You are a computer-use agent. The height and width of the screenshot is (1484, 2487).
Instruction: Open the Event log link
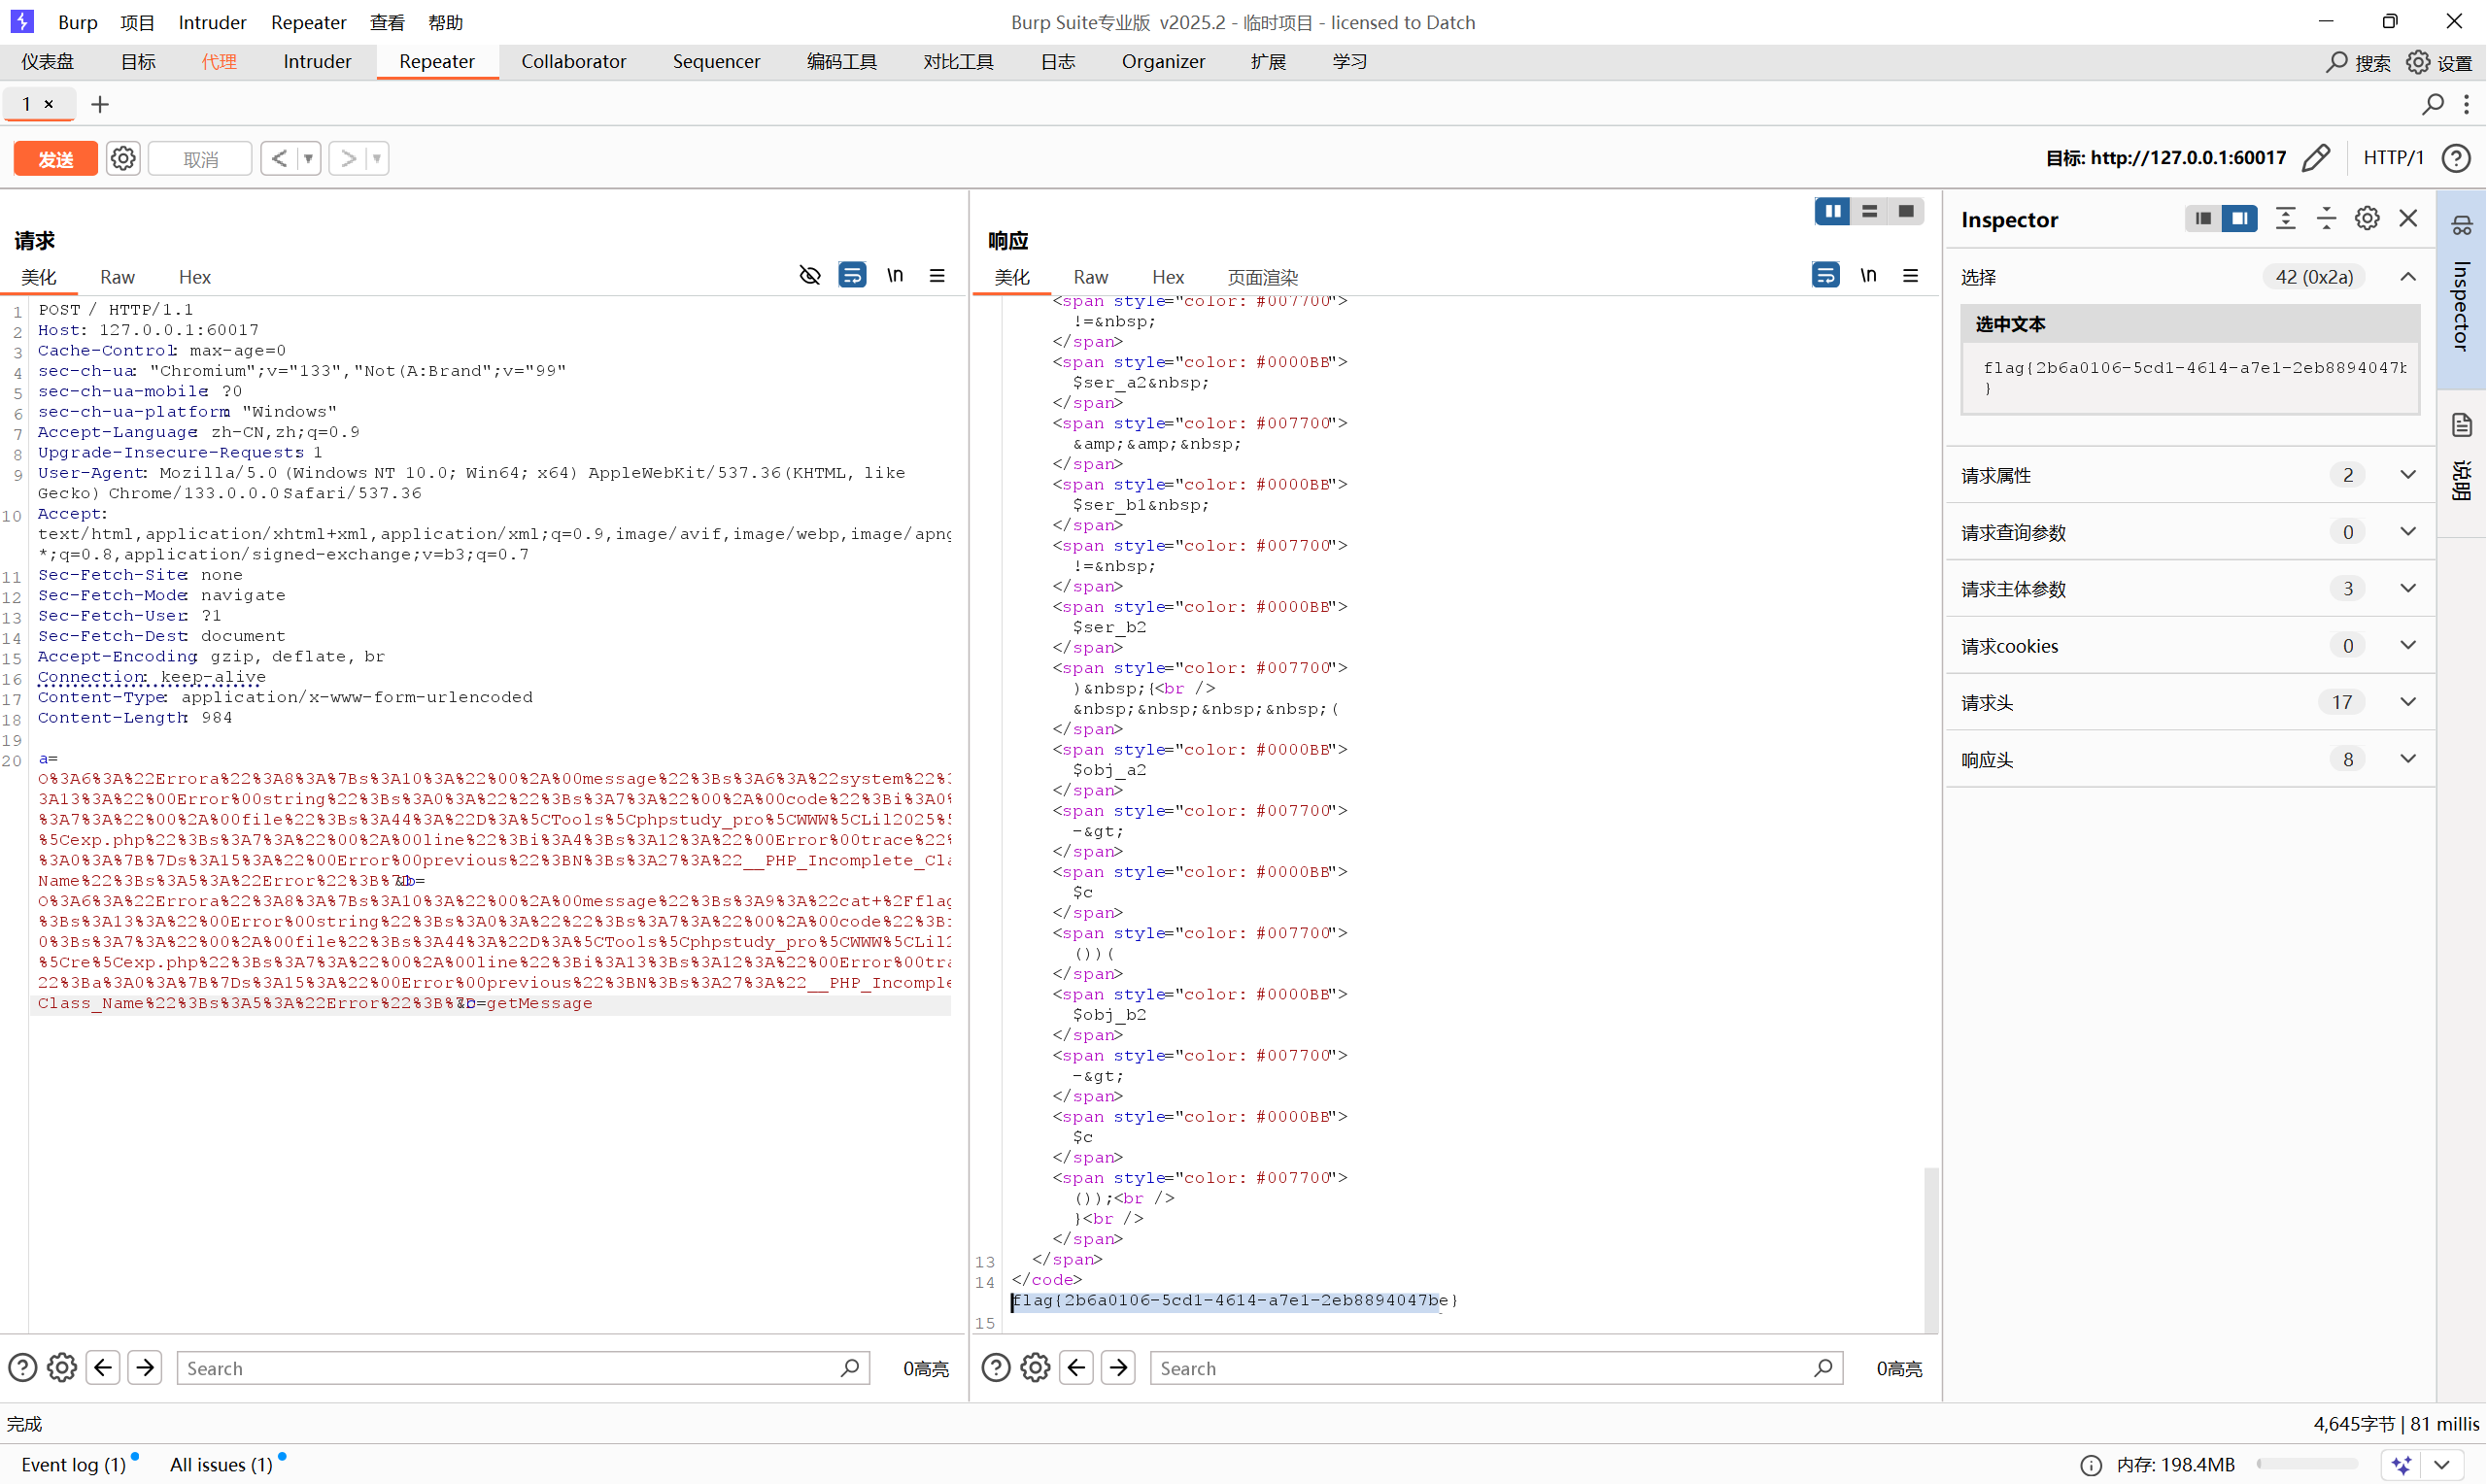(73, 1464)
